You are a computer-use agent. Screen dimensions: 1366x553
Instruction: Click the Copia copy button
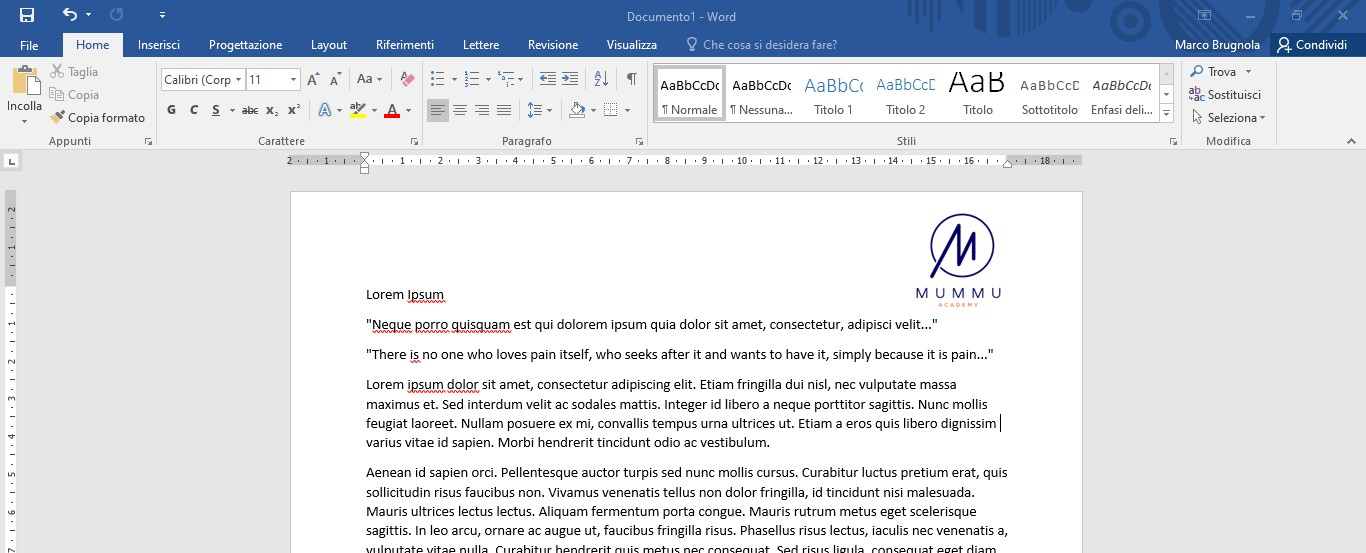75,95
